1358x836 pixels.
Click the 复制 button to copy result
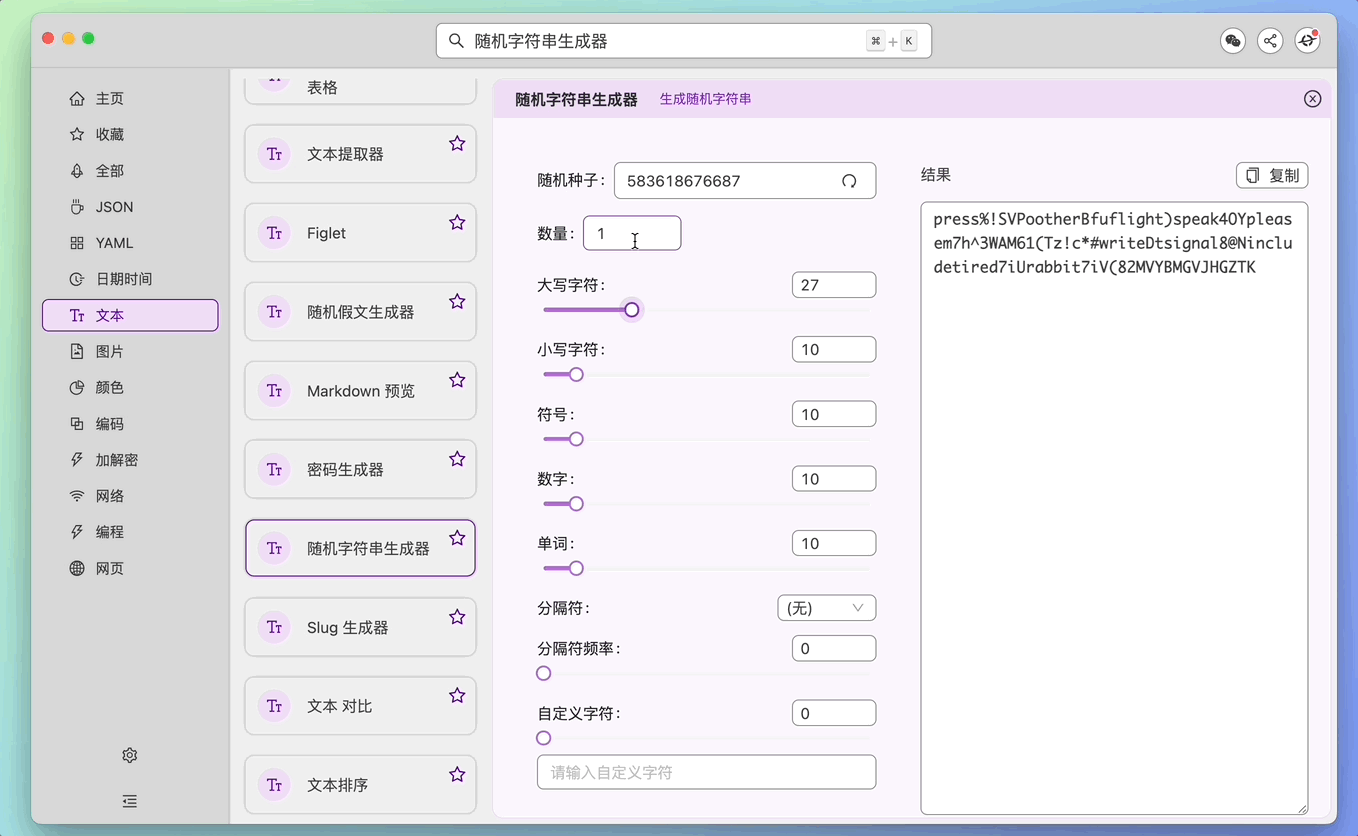click(x=1272, y=176)
